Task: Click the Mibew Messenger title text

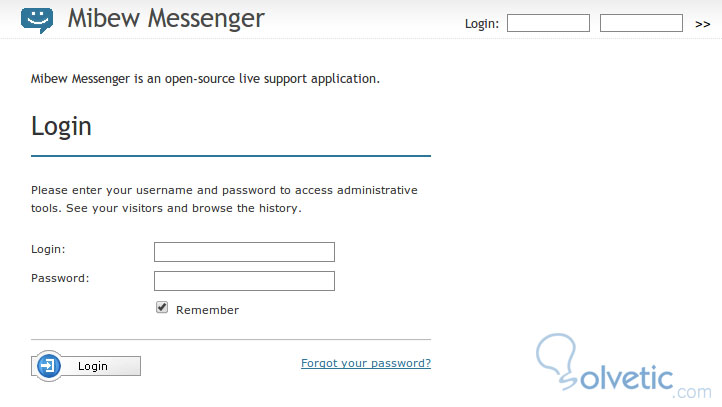Action: point(166,19)
